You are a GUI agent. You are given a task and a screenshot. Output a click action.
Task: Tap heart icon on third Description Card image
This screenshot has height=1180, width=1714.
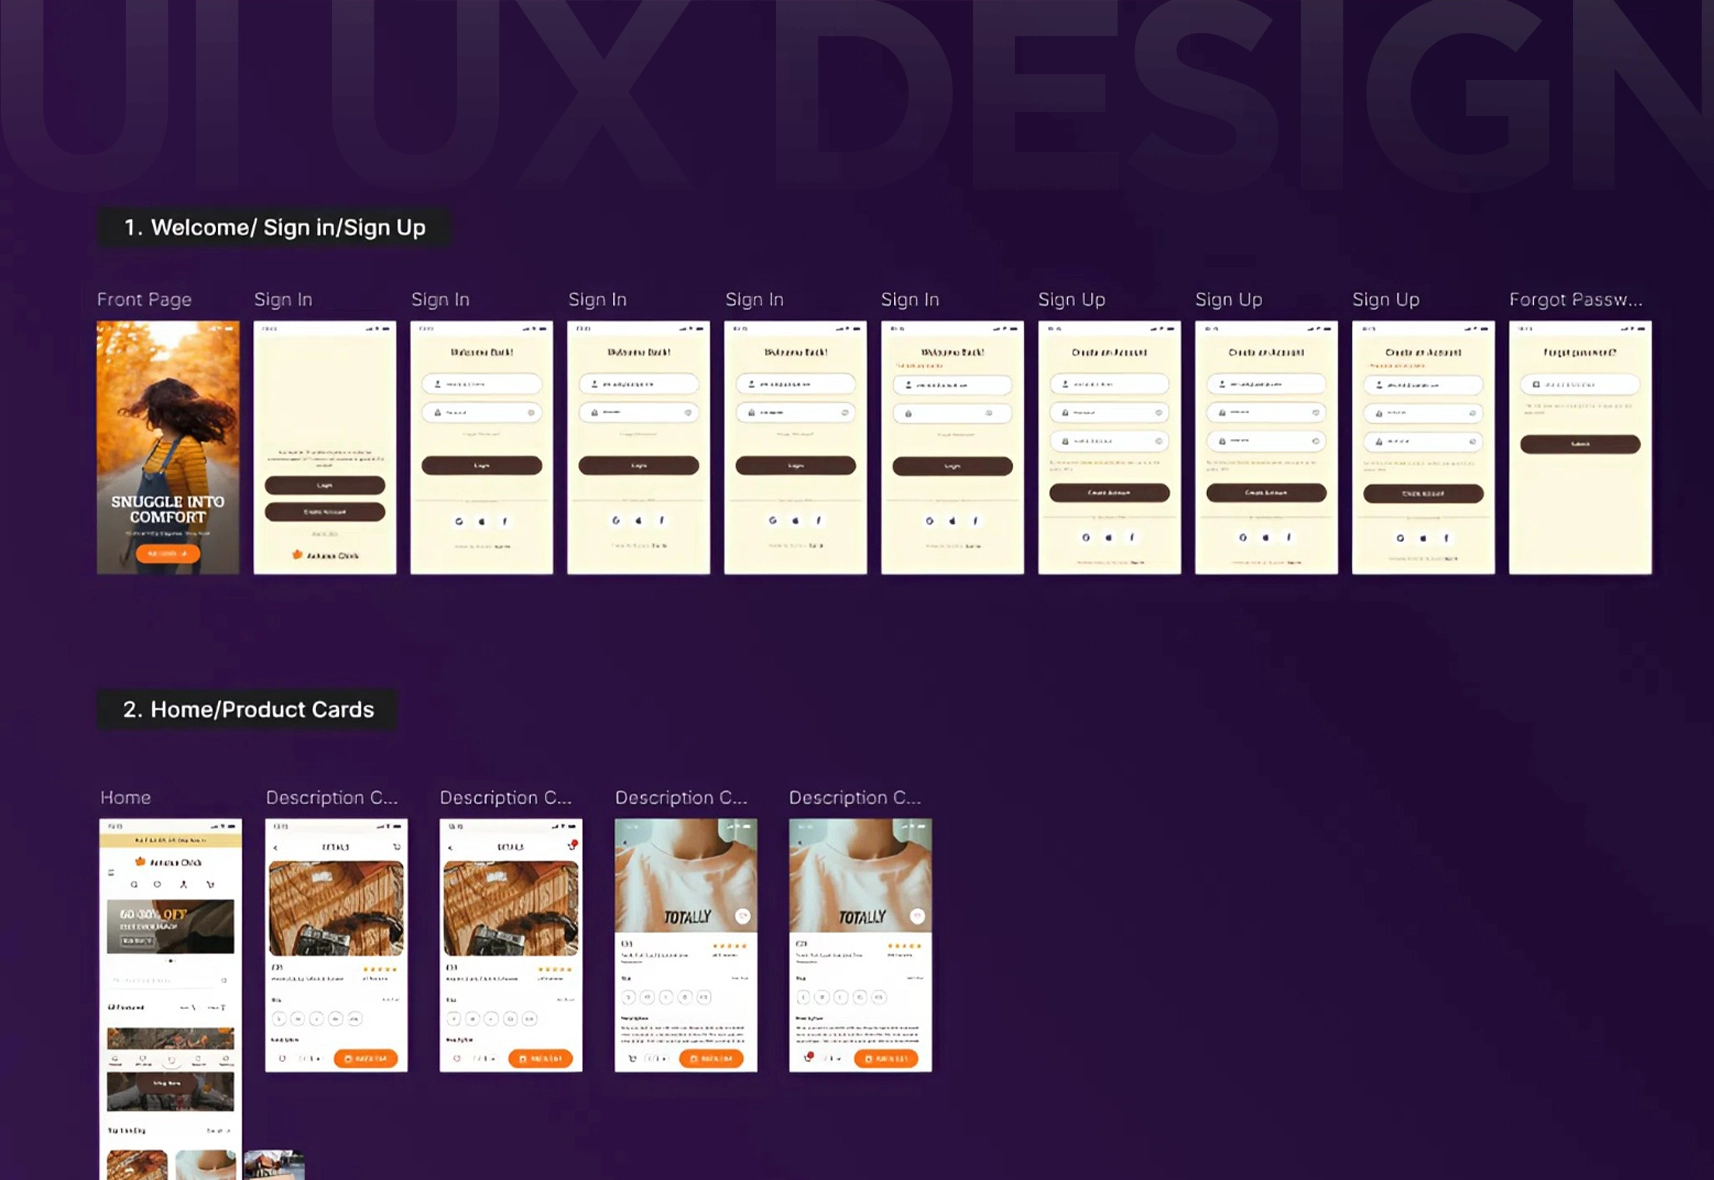click(742, 916)
